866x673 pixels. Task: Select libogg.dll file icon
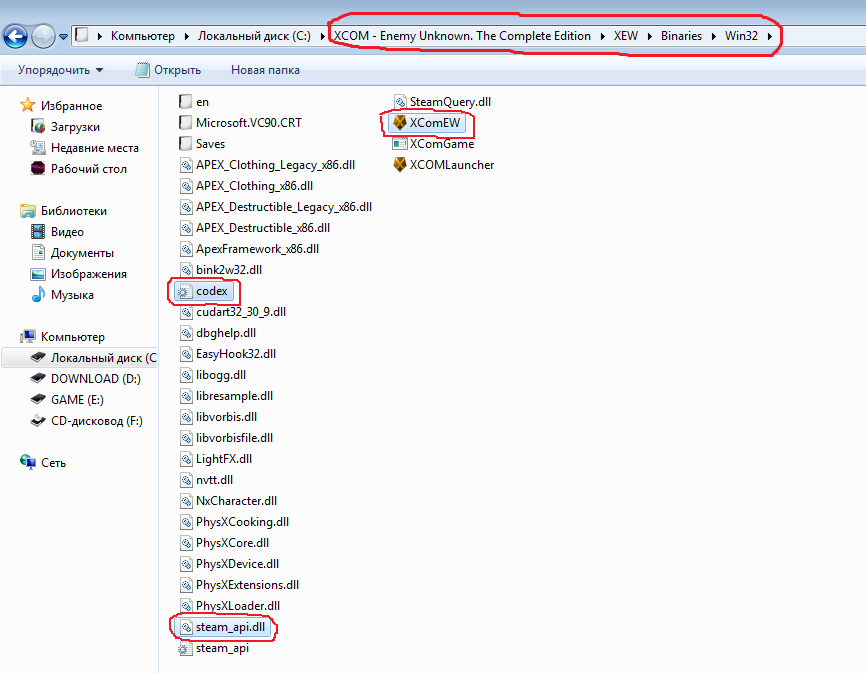(186, 375)
